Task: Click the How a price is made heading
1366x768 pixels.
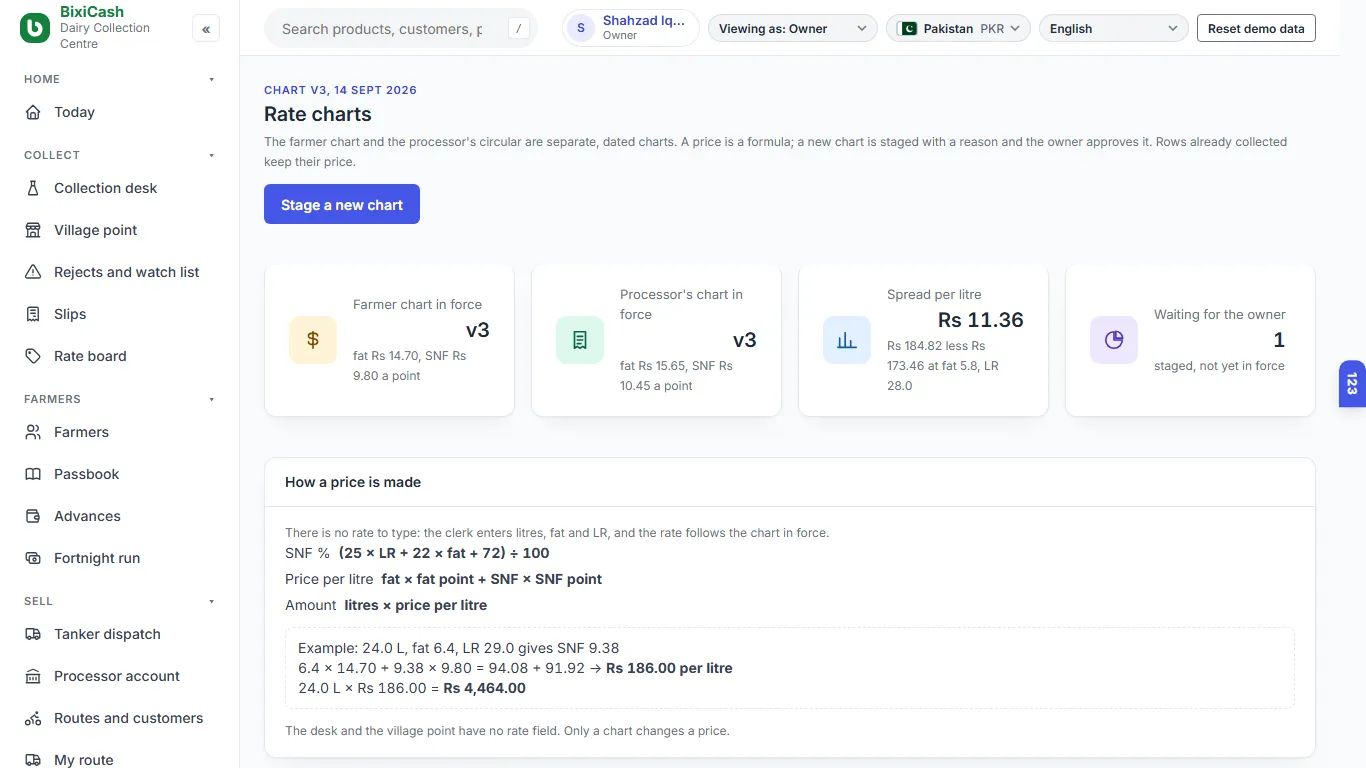Action: click(353, 482)
